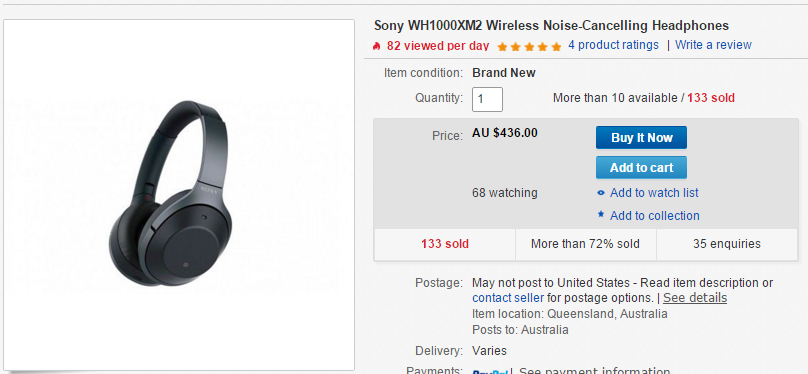The height and width of the screenshot is (374, 808).
Task: Click Add to collection link
Action: (x=654, y=215)
